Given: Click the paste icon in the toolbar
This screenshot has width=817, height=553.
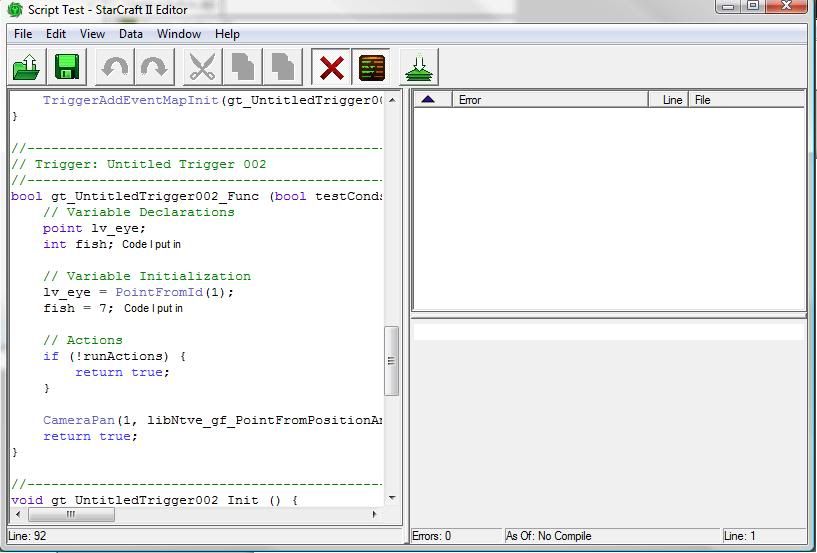Looking at the screenshot, I should [283, 68].
